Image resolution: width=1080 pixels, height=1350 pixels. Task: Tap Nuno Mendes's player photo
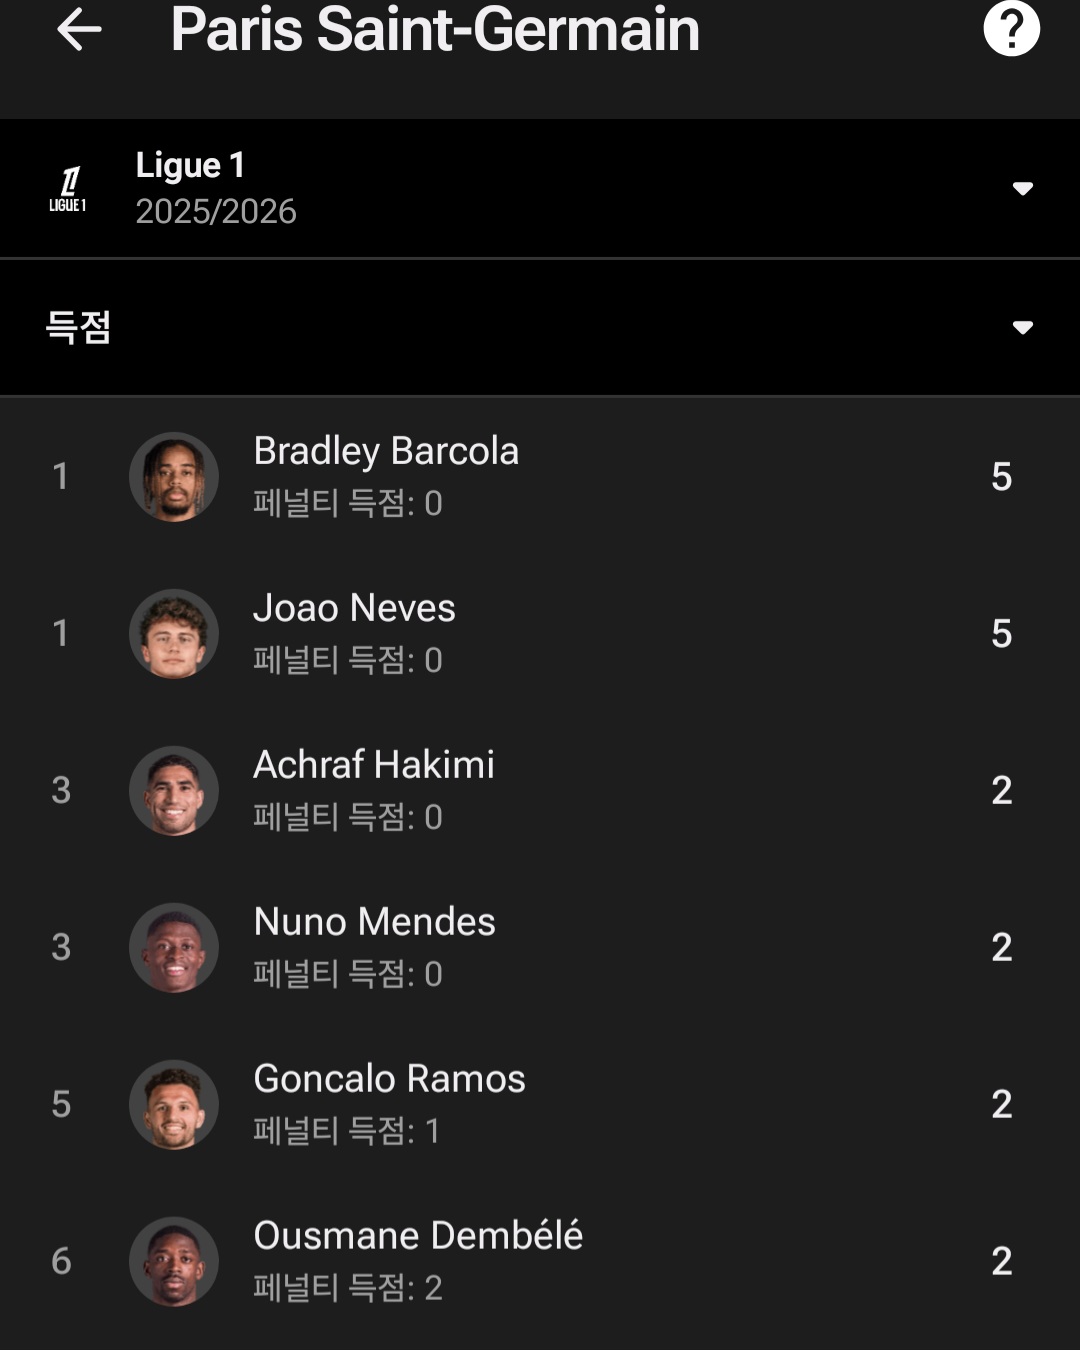pyautogui.click(x=174, y=948)
